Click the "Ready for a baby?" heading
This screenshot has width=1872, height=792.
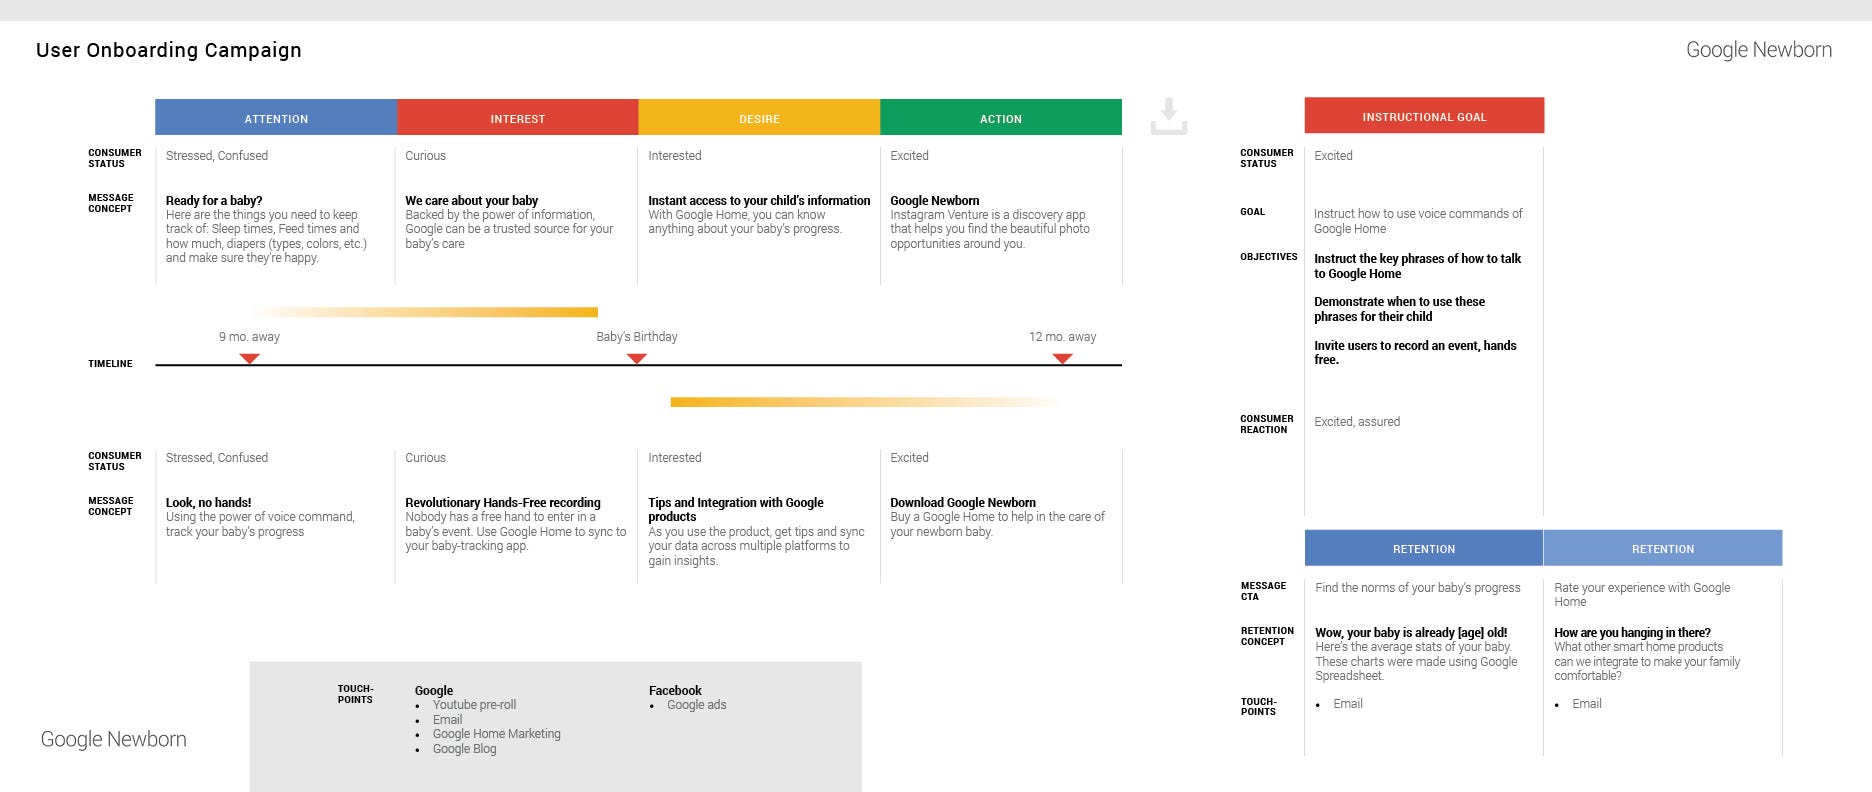click(x=214, y=200)
